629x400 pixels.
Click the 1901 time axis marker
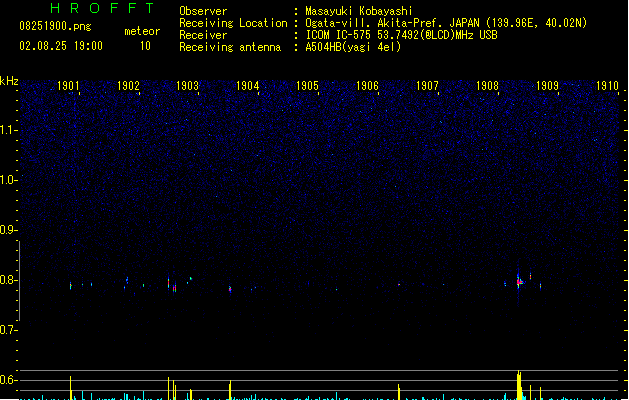point(69,86)
